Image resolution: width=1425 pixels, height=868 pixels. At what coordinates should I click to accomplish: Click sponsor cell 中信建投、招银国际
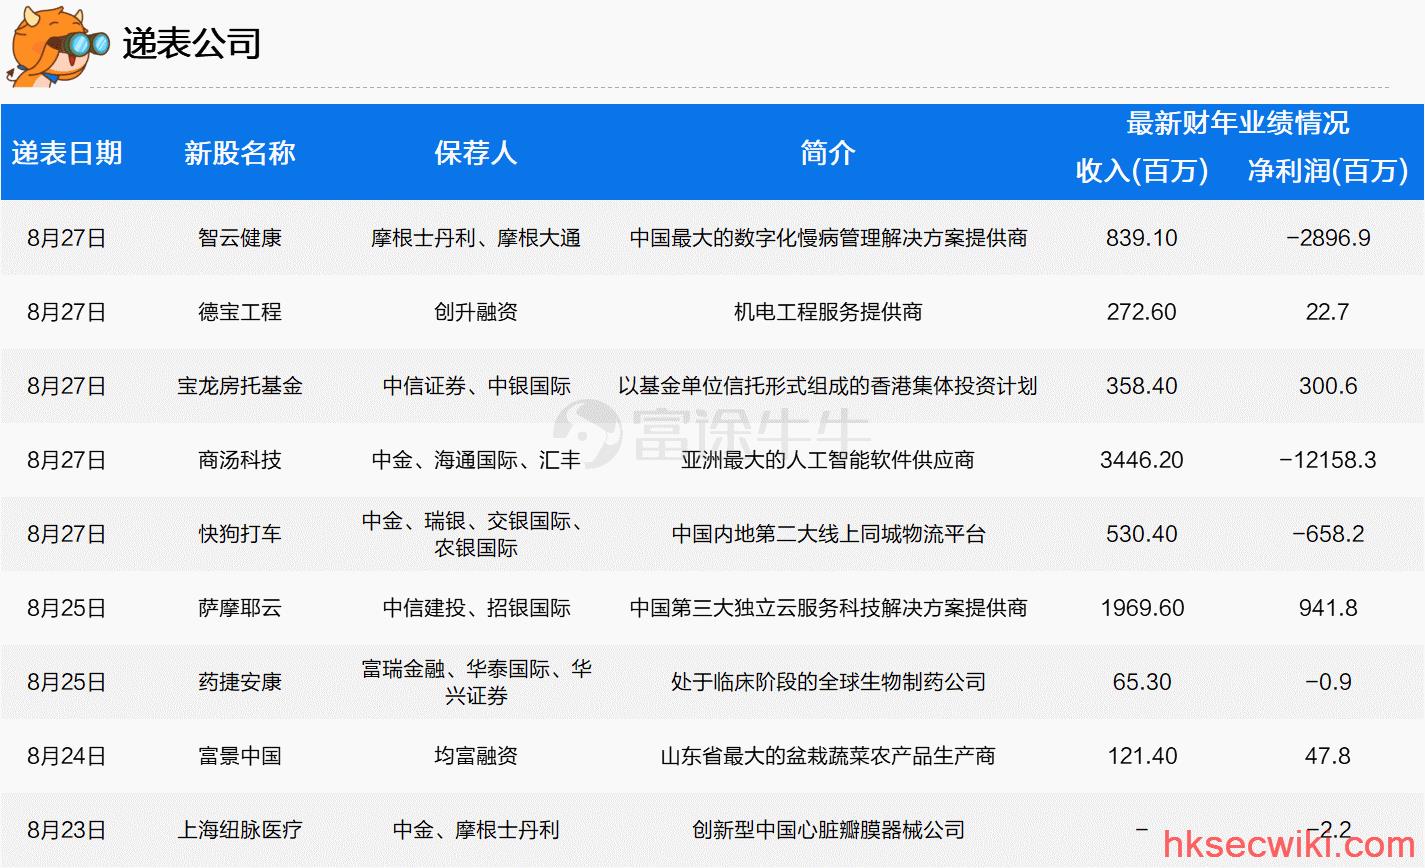pyautogui.click(x=476, y=608)
